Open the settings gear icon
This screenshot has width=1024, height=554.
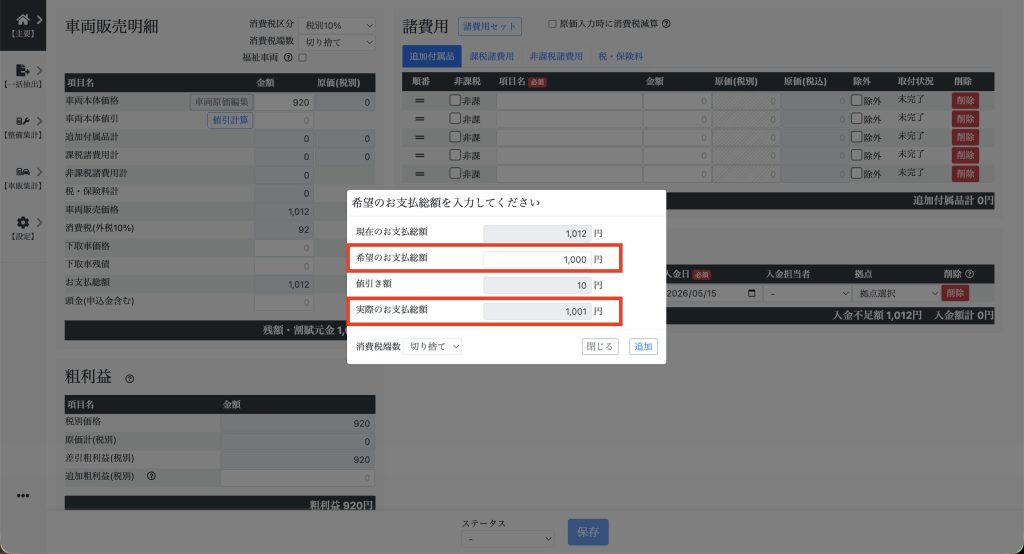(23, 222)
